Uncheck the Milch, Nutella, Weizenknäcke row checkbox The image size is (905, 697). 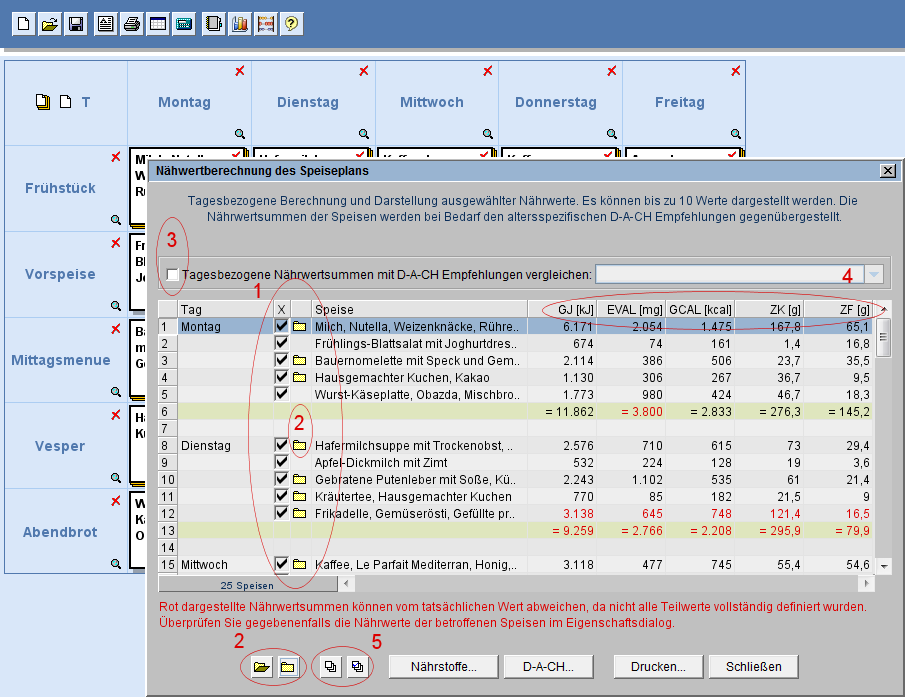(x=282, y=327)
